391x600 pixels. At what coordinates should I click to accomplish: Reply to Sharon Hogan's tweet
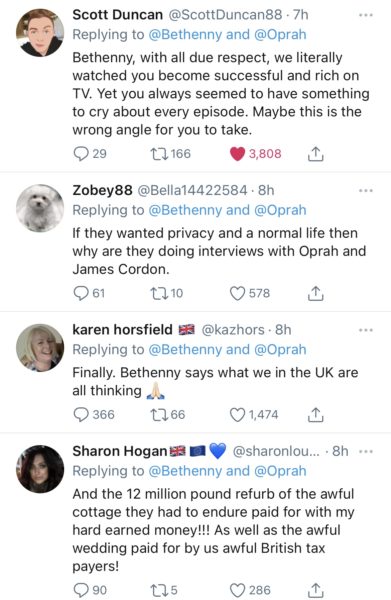(81, 590)
